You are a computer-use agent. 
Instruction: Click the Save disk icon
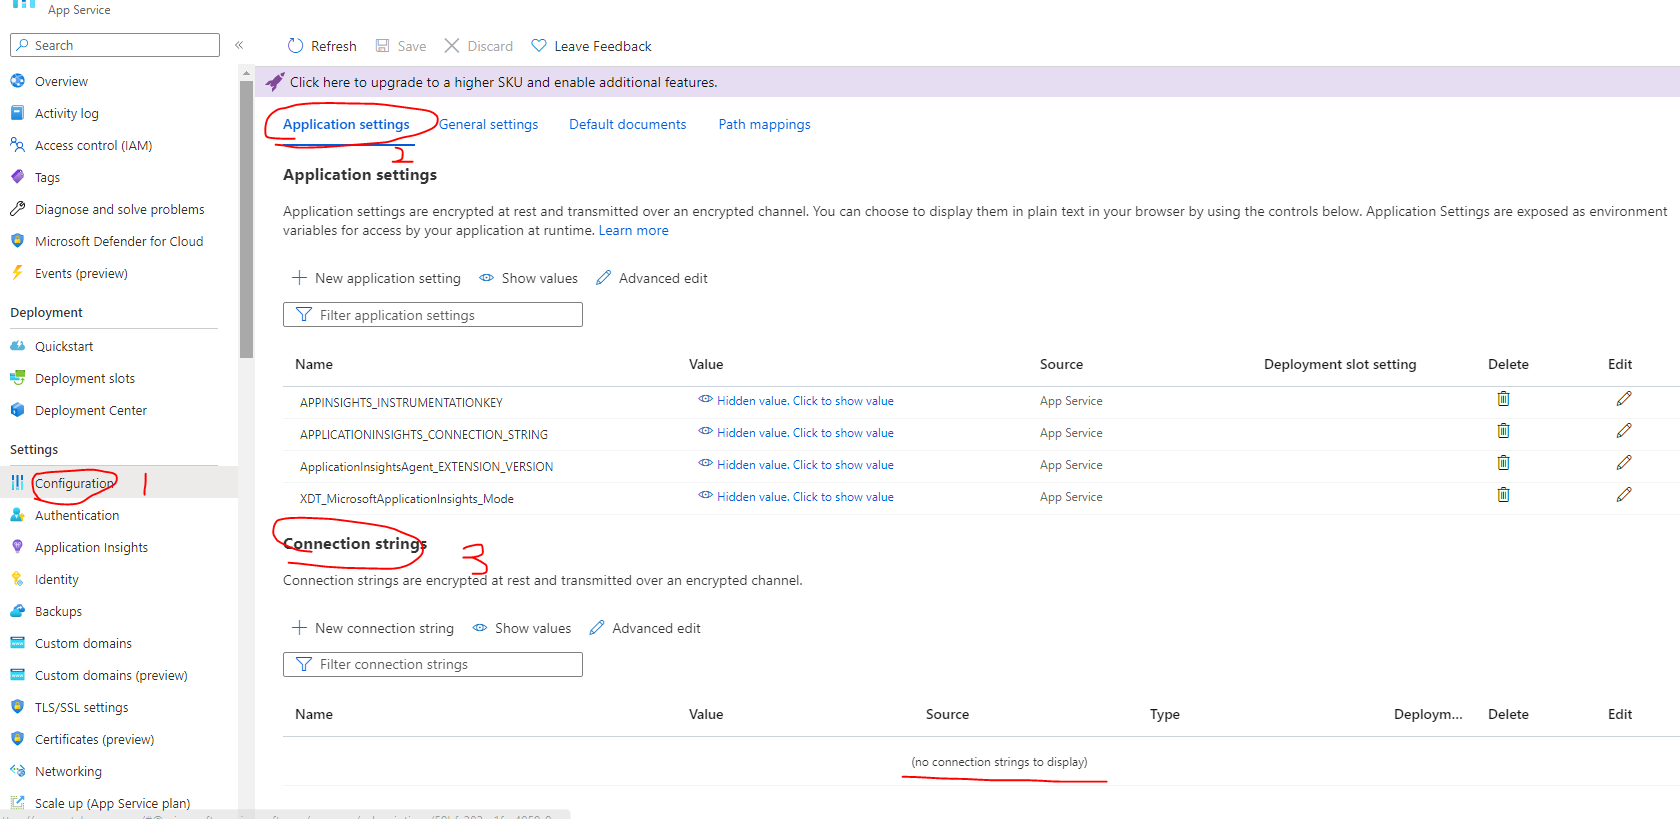coord(382,46)
